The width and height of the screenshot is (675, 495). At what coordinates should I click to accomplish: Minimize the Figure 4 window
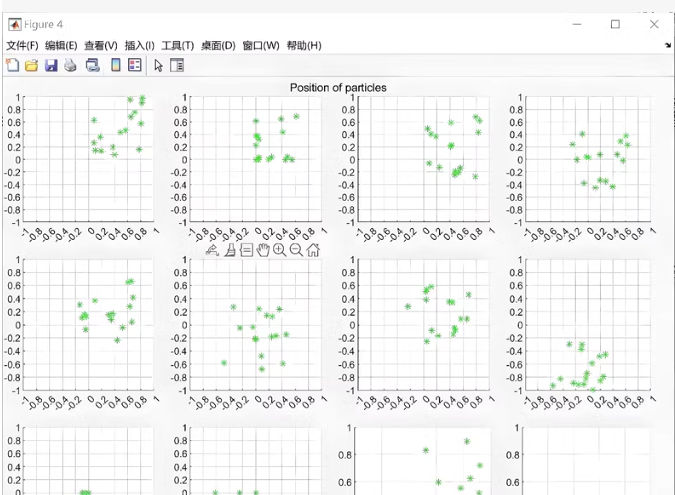click(577, 24)
